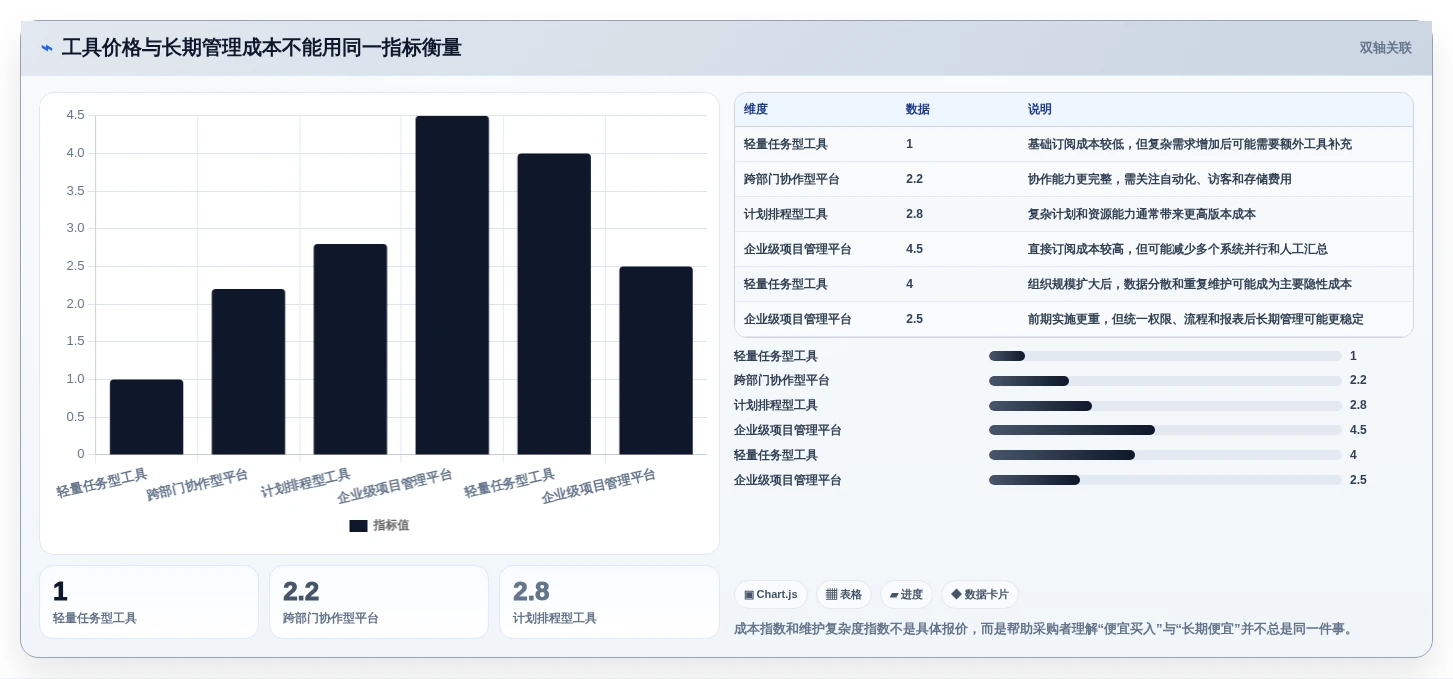Click the x-axis label 跨部门协作型平台 under the chart

(198, 484)
